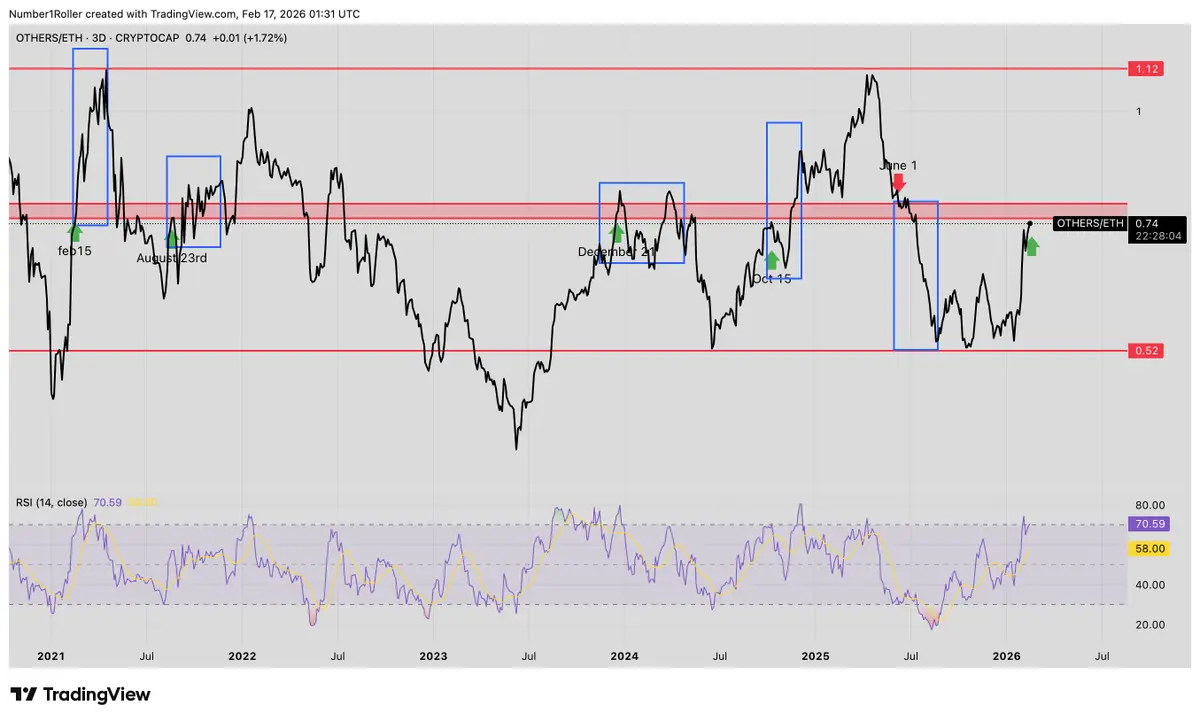Click the RSI (14, close) indicator legend
This screenshot has height=721, width=1200.
click(x=50, y=502)
